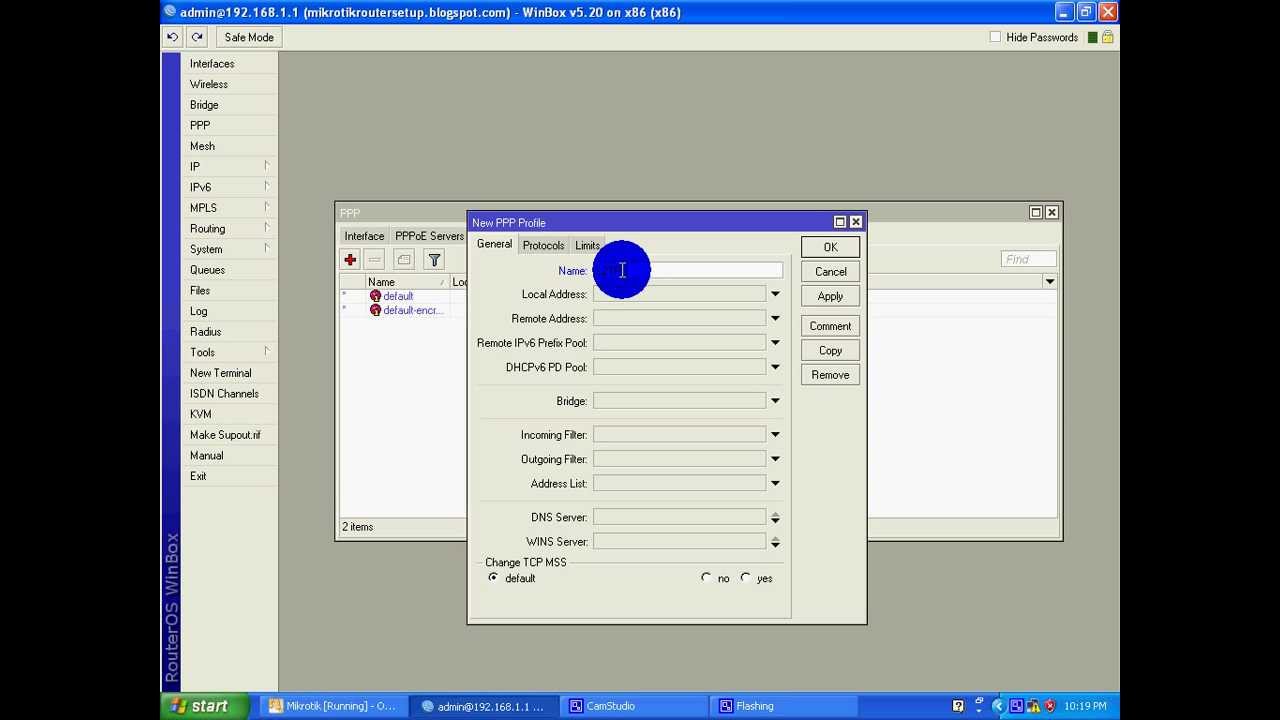
Task: Click the default profile icon in PPP list
Action: [375, 296]
